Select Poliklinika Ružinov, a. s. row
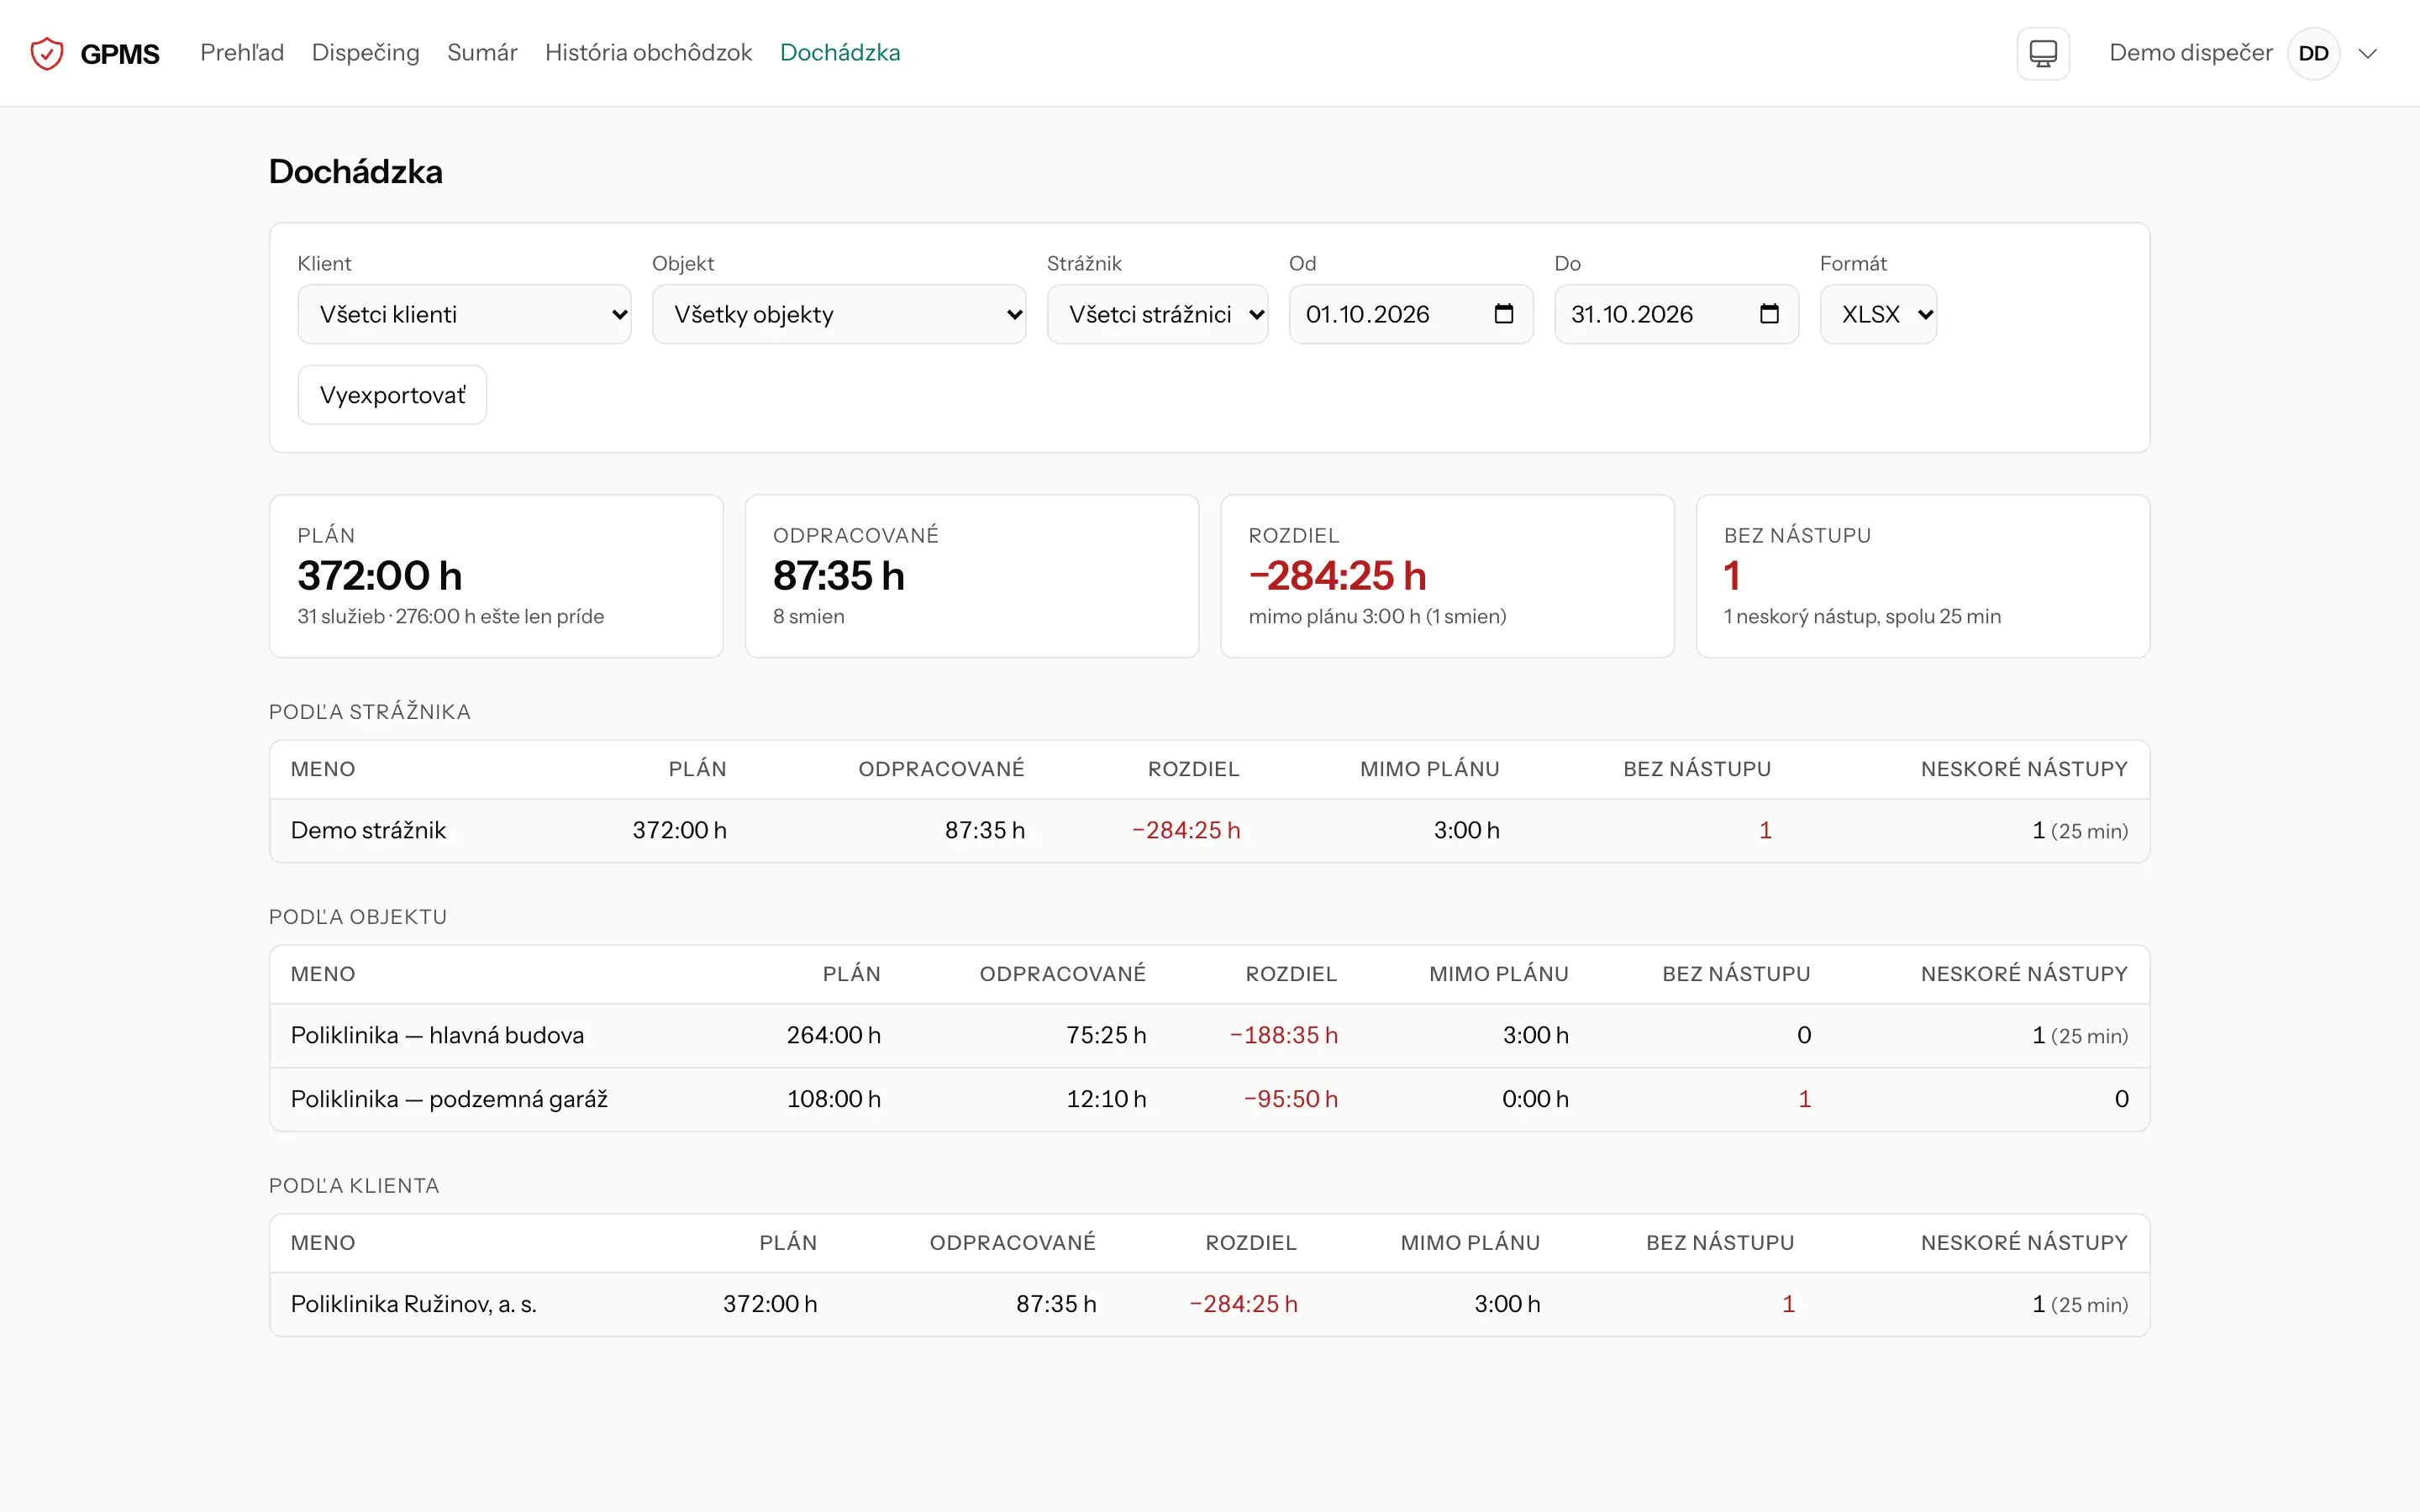The image size is (2420, 1512). [1209, 1304]
